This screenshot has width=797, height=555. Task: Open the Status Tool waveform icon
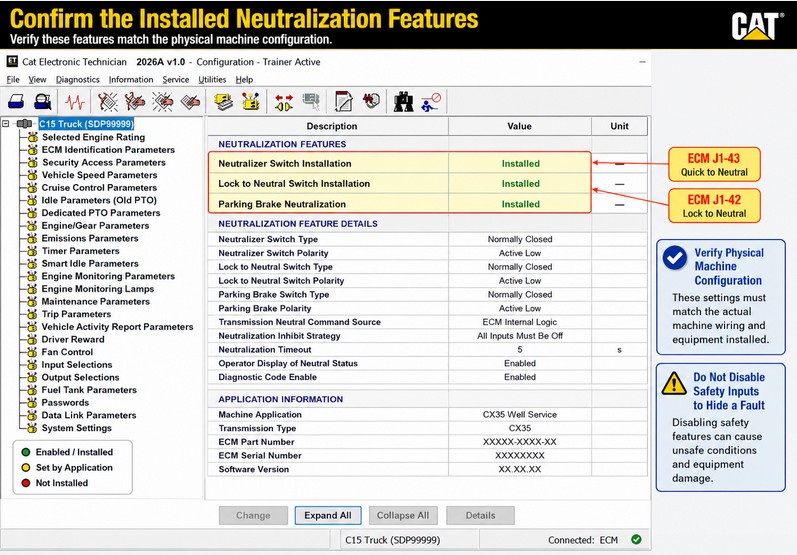[75, 102]
